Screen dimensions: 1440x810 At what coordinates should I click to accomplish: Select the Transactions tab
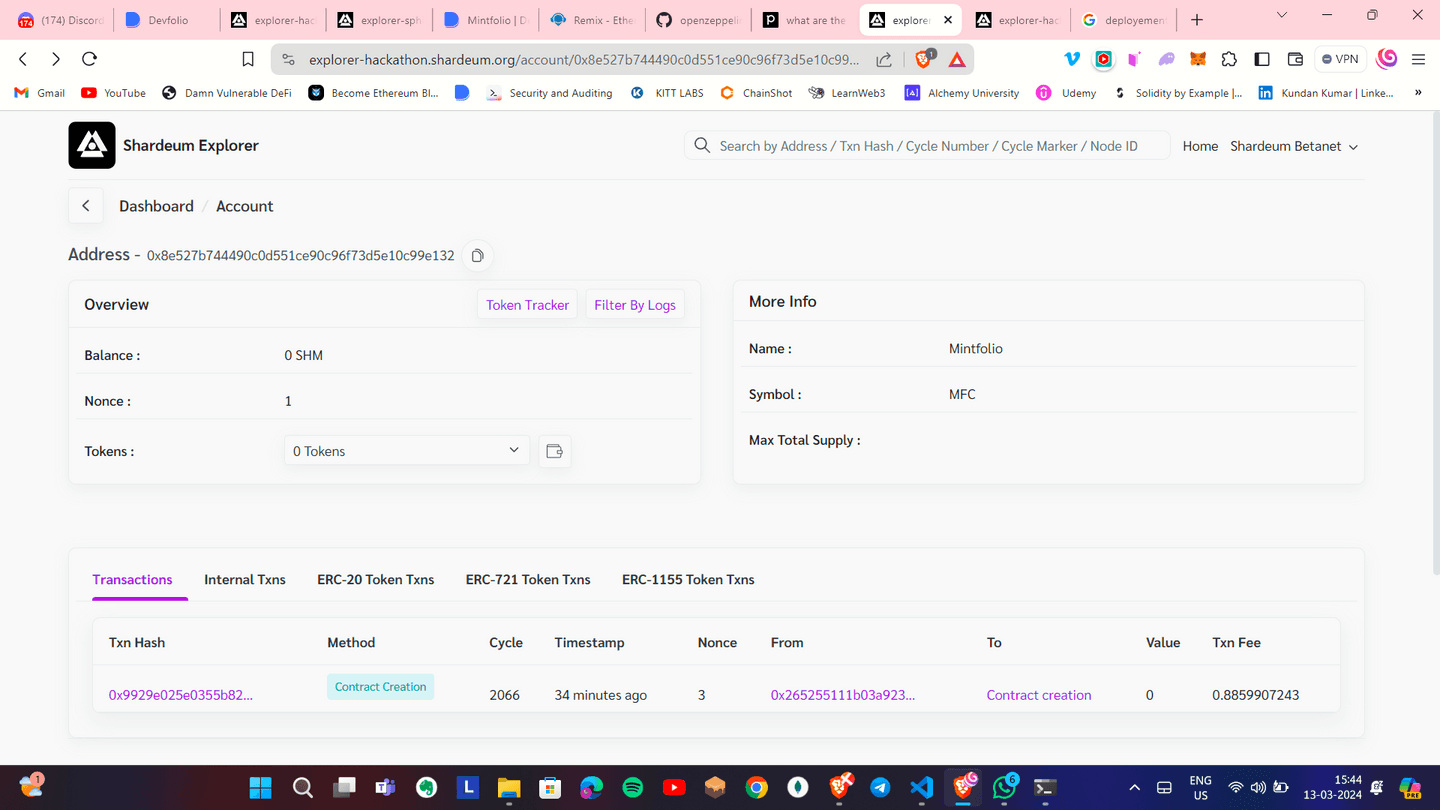132,580
